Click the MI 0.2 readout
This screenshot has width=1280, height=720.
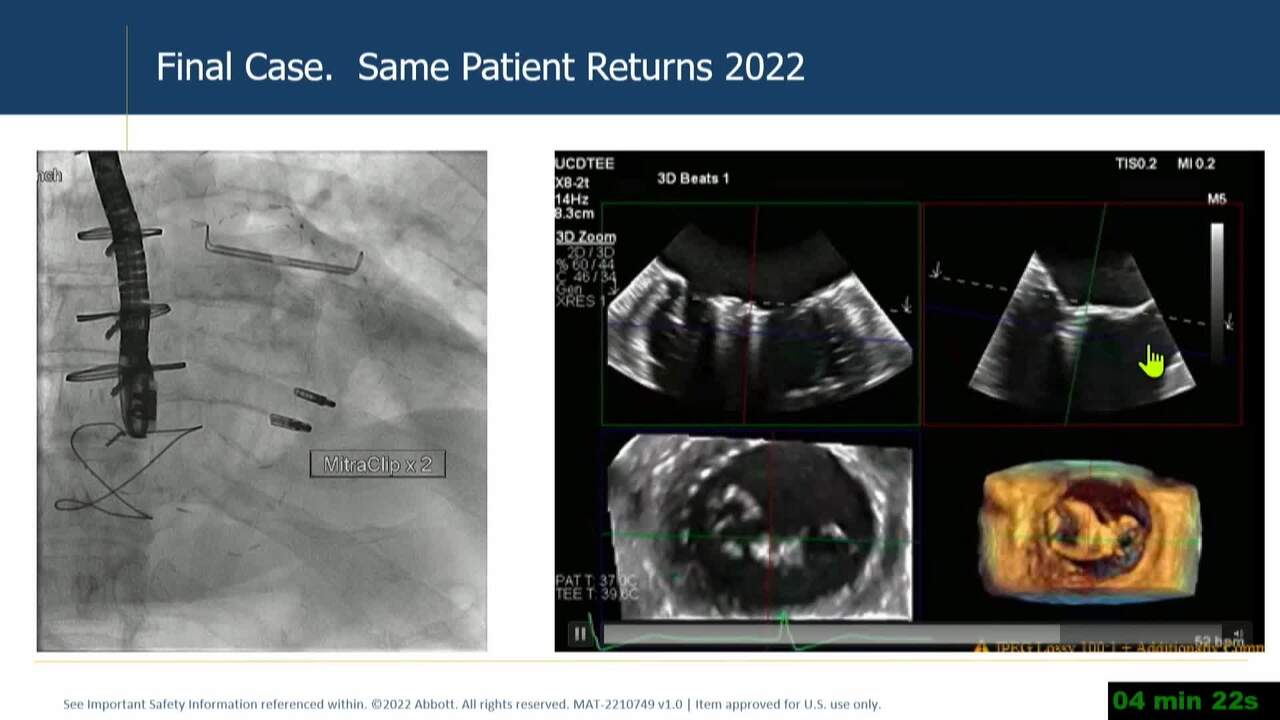(x=1197, y=163)
